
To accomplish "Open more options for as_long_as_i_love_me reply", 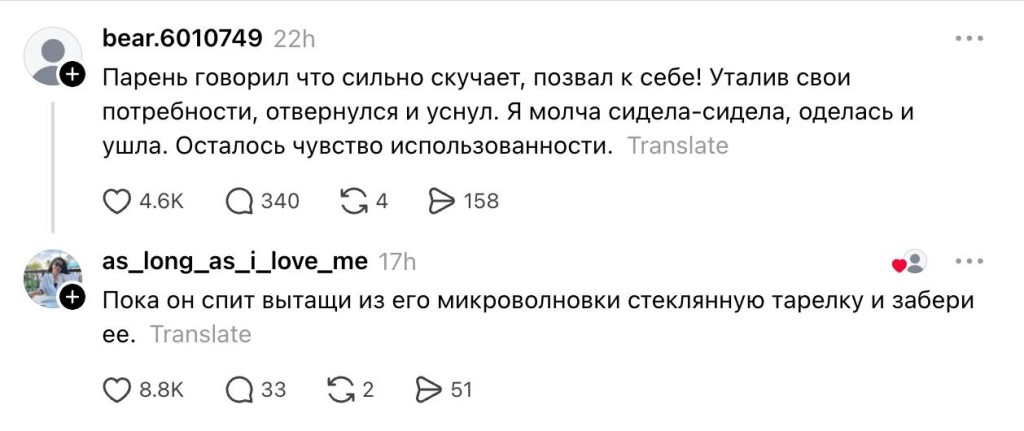I will (969, 262).
